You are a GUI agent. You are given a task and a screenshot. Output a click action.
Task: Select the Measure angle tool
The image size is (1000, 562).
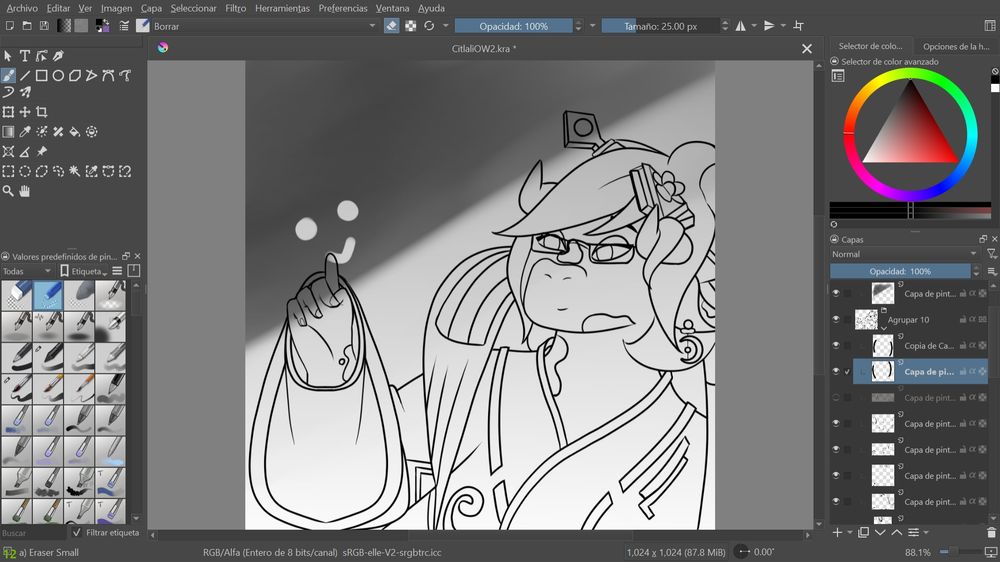[25, 152]
